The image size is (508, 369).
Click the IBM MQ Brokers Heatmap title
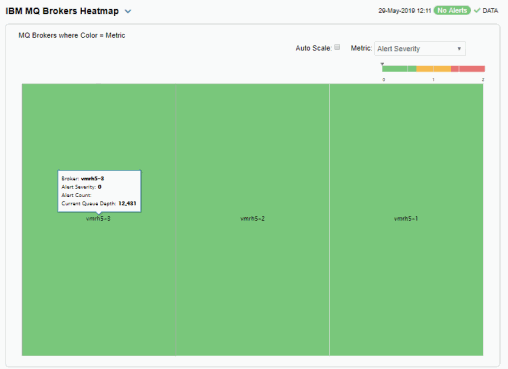tap(62, 11)
